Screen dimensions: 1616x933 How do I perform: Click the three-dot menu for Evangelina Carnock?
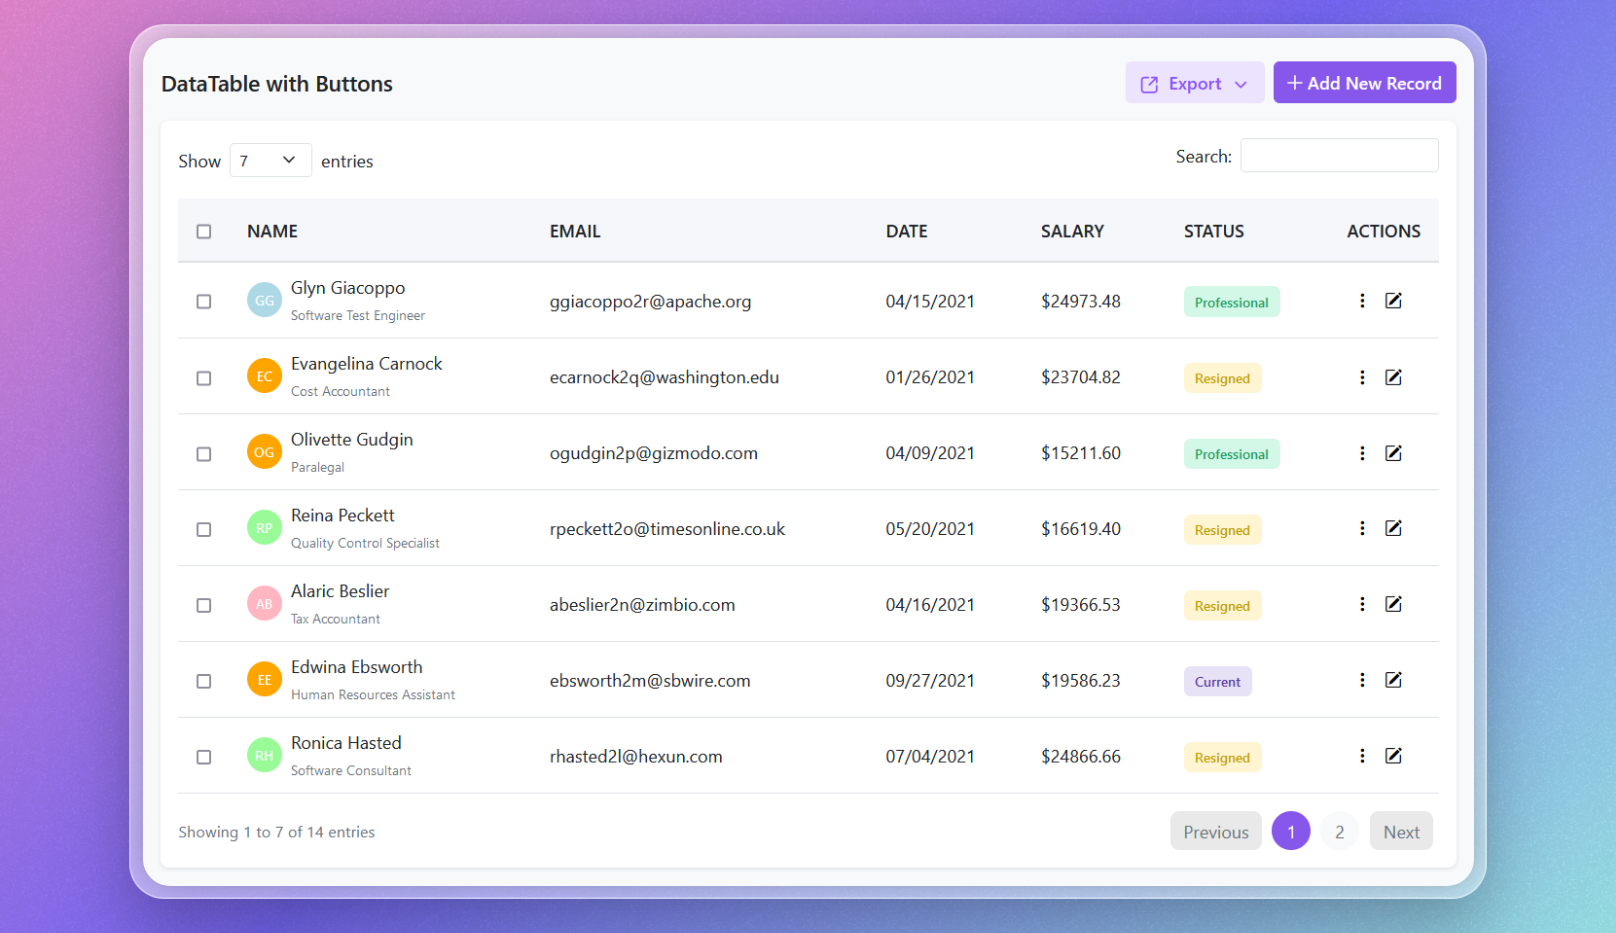click(x=1361, y=377)
